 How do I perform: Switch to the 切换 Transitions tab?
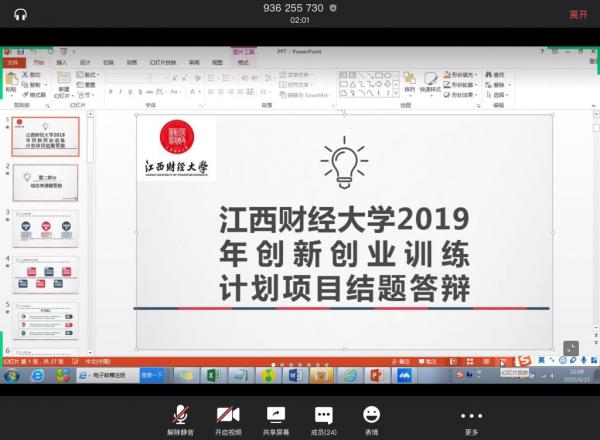pyautogui.click(x=108, y=62)
